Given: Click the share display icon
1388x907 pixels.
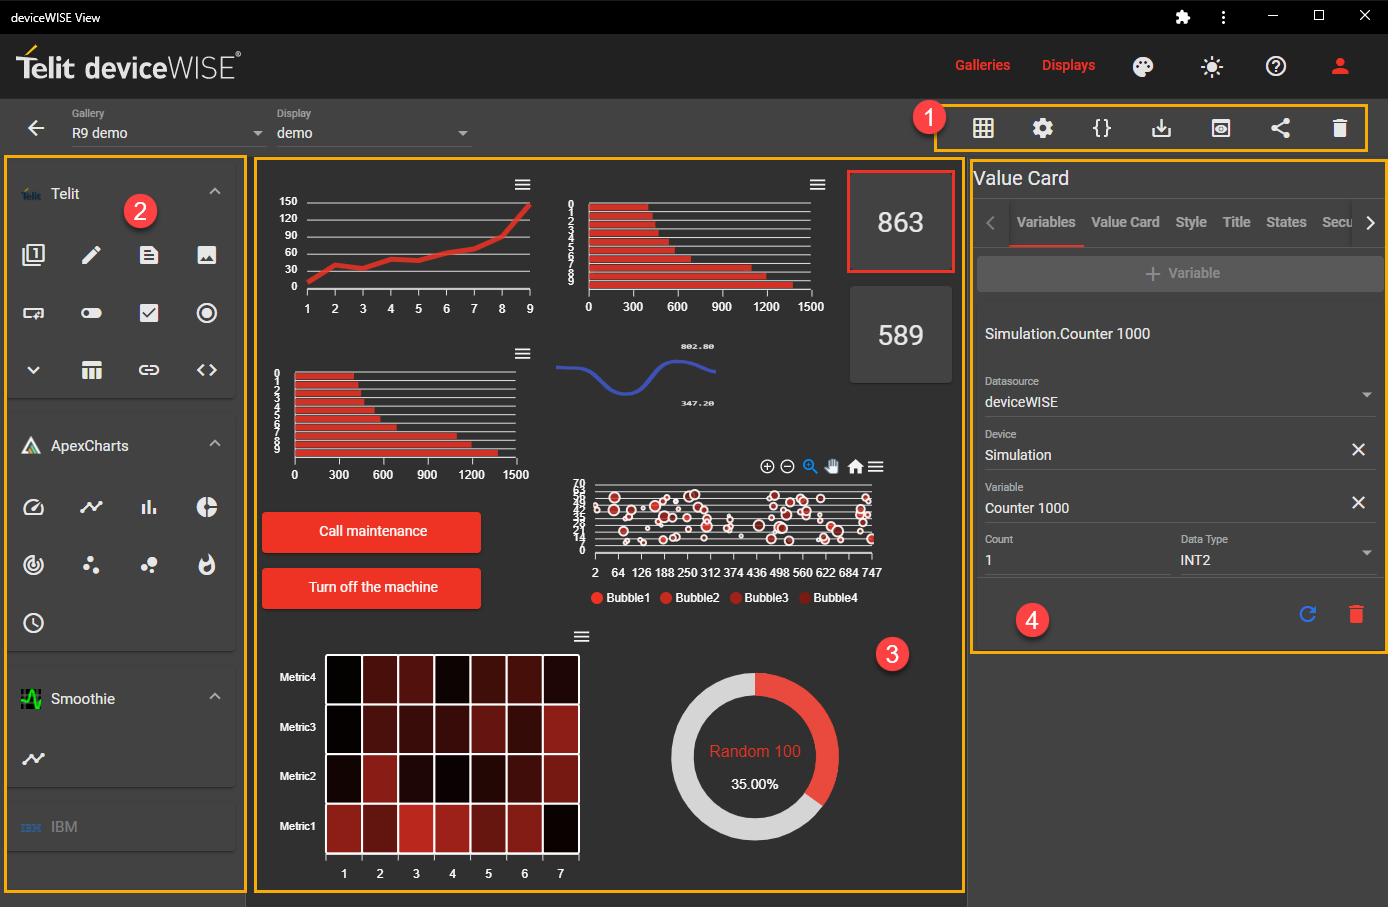Looking at the screenshot, I should (1280, 128).
